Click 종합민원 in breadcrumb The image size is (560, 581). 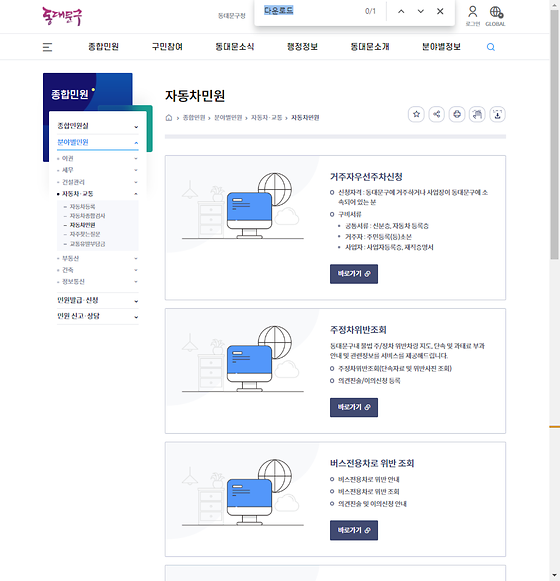pyautogui.click(x=194, y=118)
